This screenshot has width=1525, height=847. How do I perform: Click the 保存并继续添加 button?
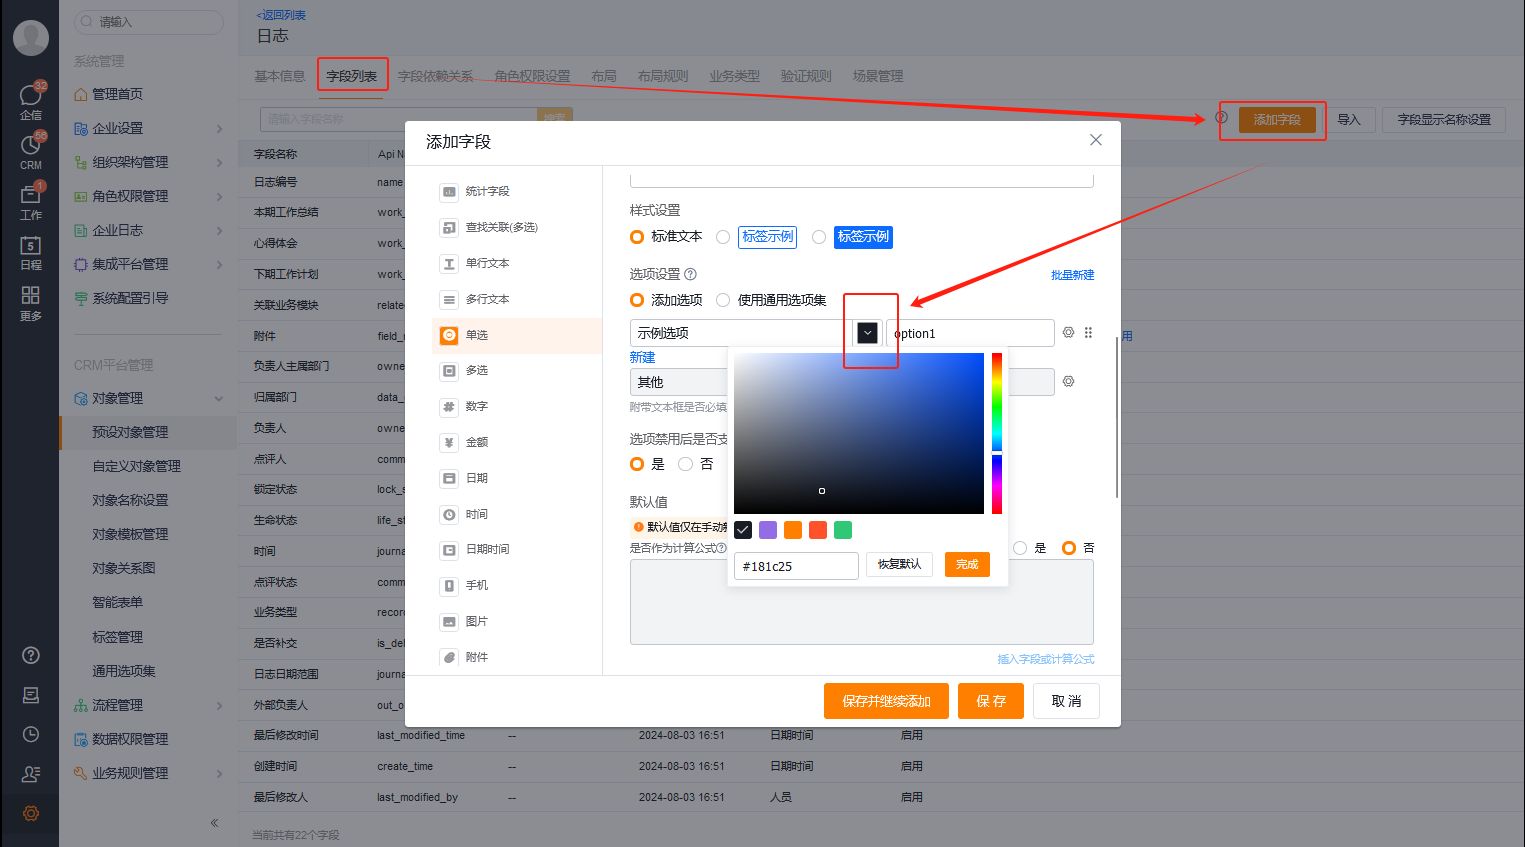886,701
